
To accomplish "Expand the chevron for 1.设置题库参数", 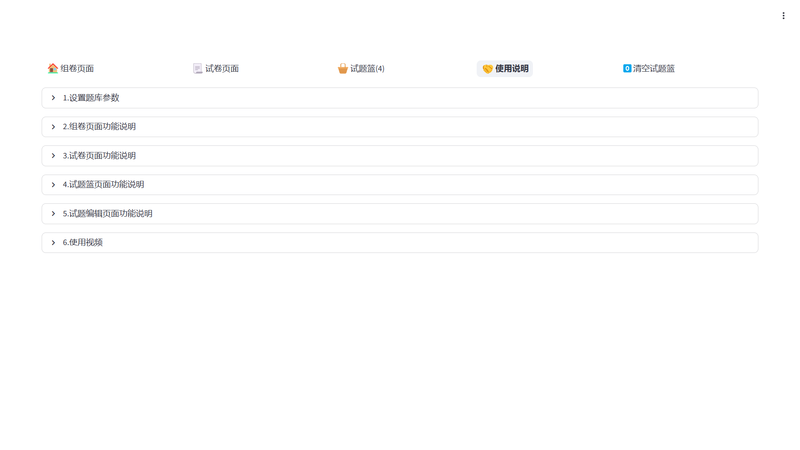I will (53, 97).
